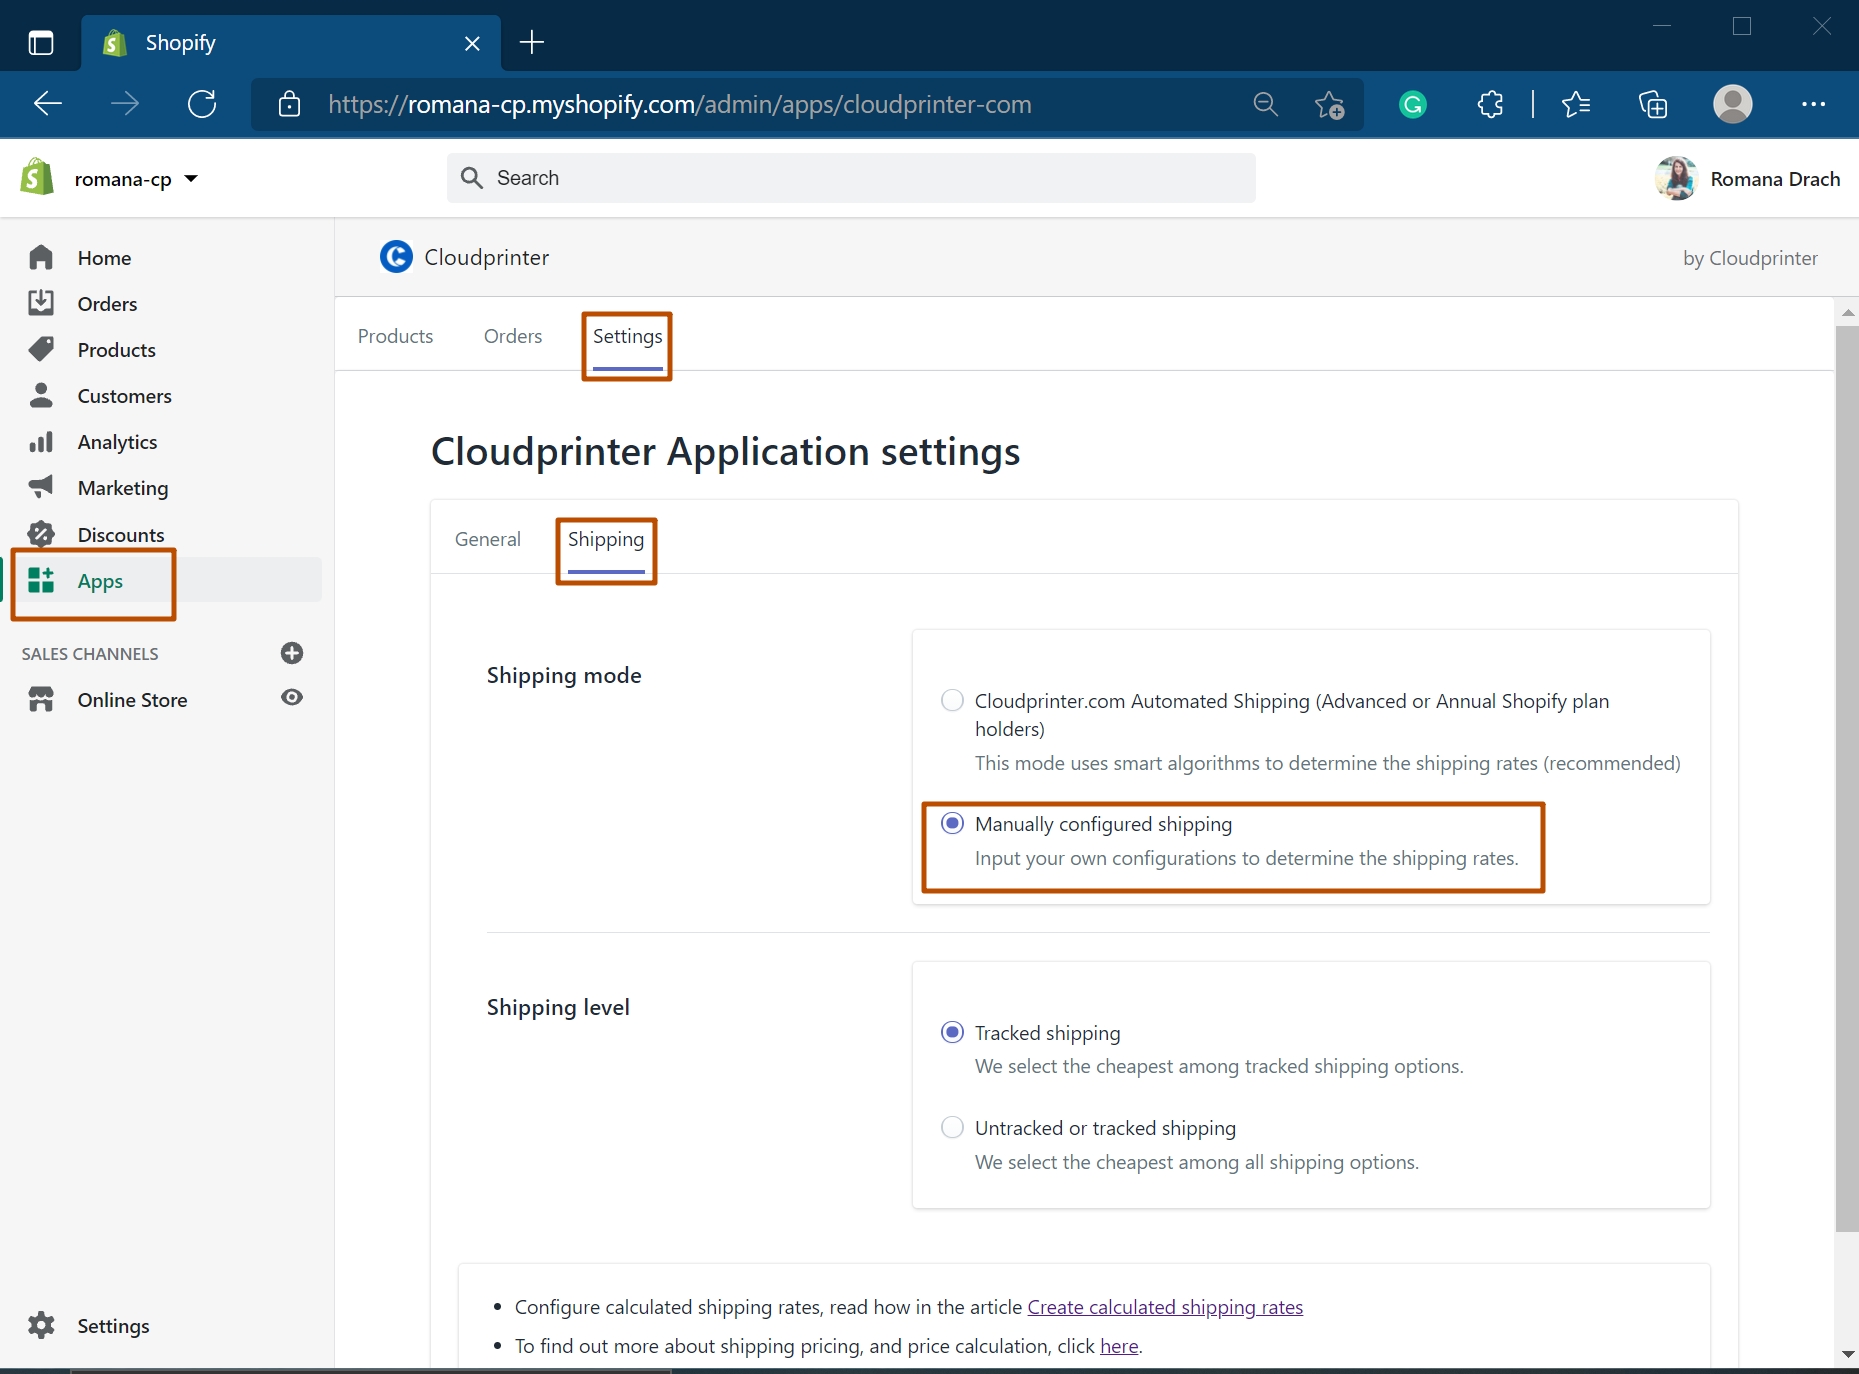The width and height of the screenshot is (1859, 1374).
Task: Open the browser profile avatar
Action: 1732,104
